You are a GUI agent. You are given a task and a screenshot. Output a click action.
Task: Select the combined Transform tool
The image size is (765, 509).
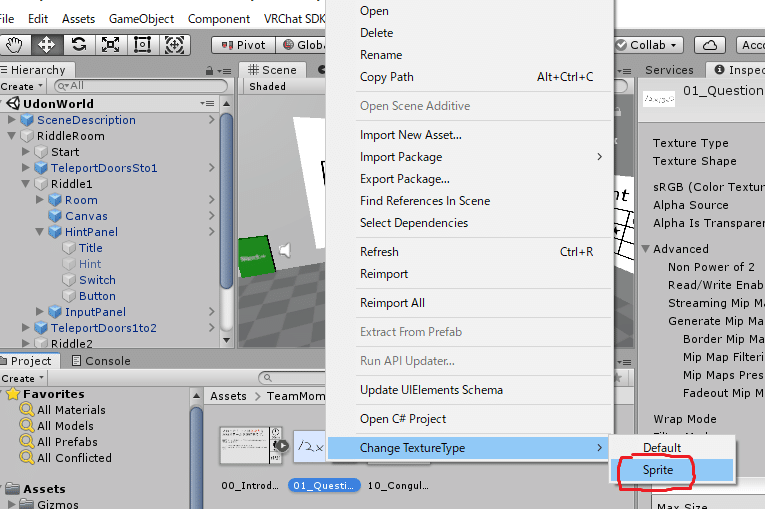click(x=174, y=45)
